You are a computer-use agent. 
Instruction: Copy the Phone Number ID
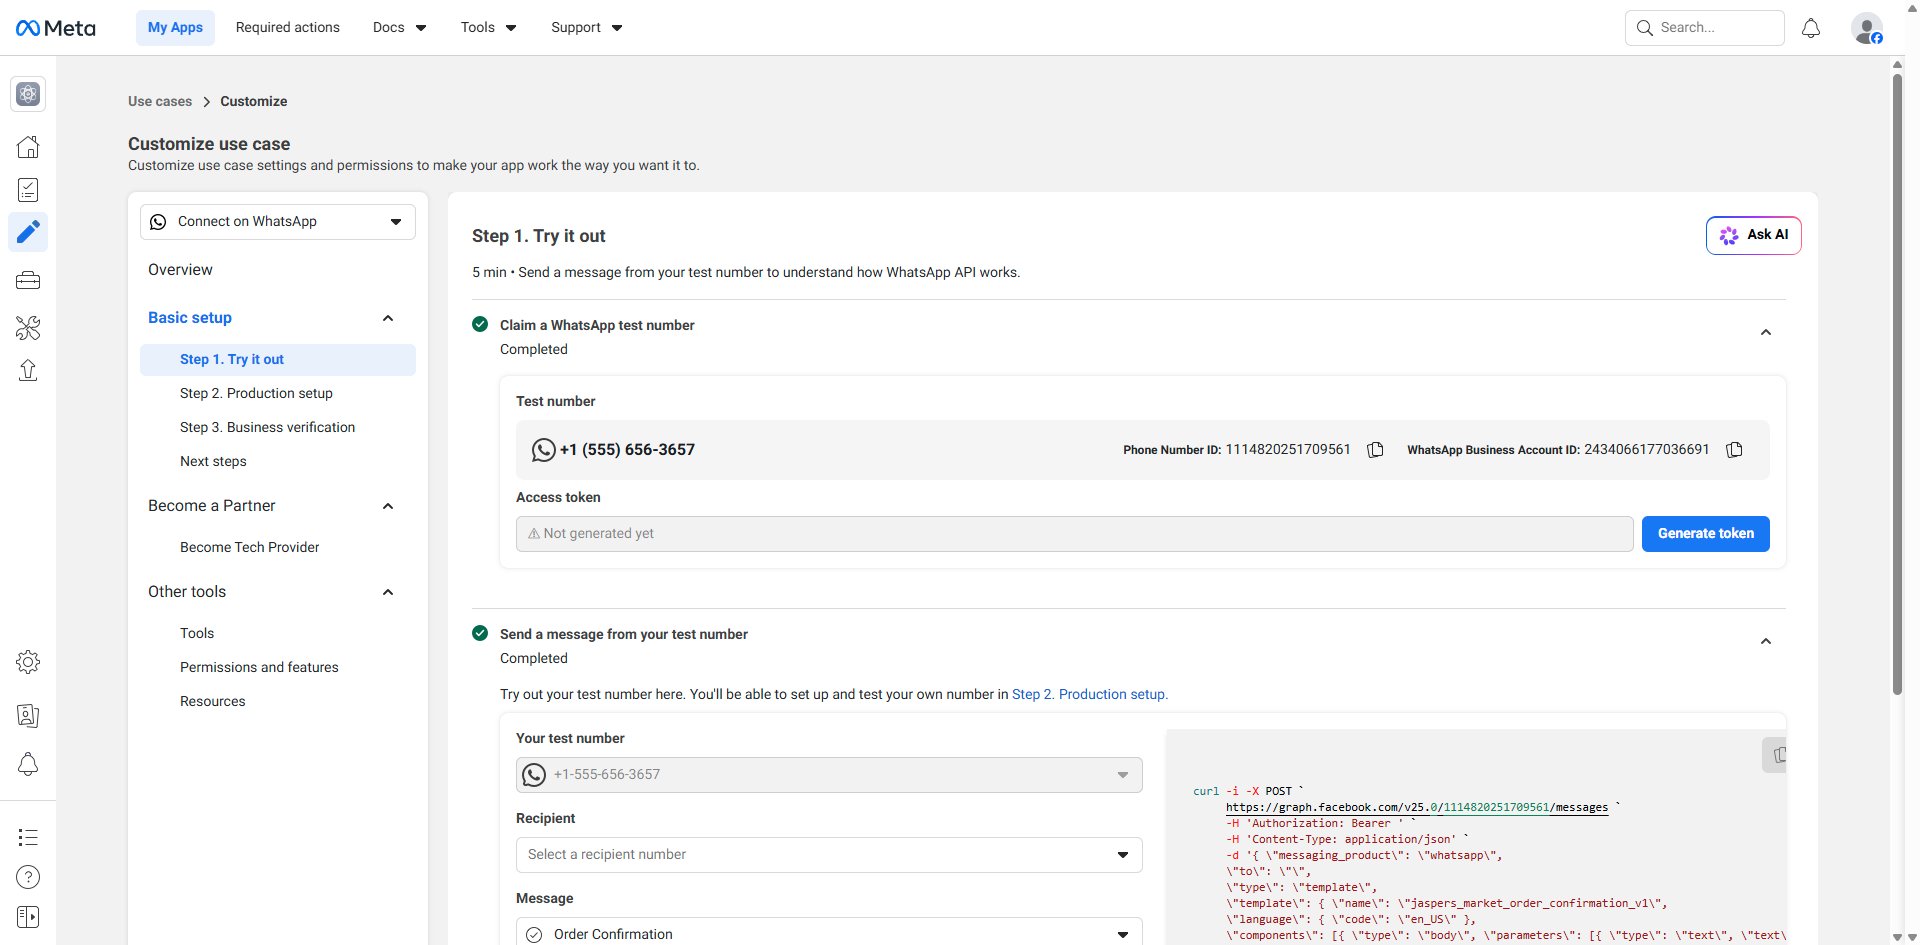pyautogui.click(x=1375, y=450)
